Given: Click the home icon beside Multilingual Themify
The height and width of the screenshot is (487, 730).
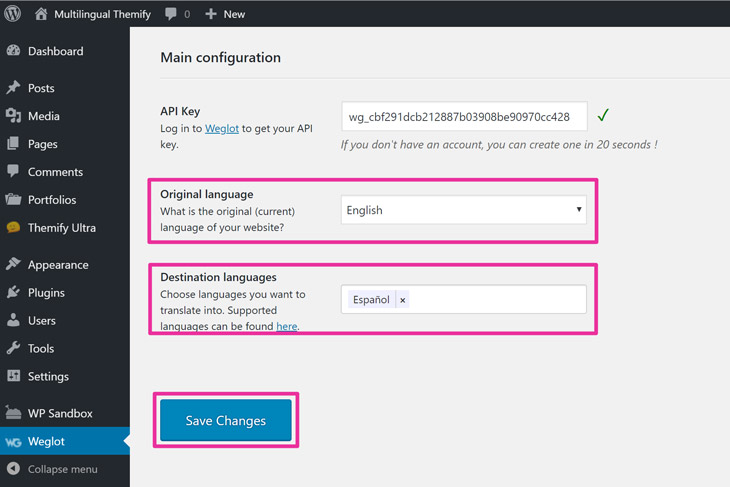Looking at the screenshot, I should (x=41, y=14).
